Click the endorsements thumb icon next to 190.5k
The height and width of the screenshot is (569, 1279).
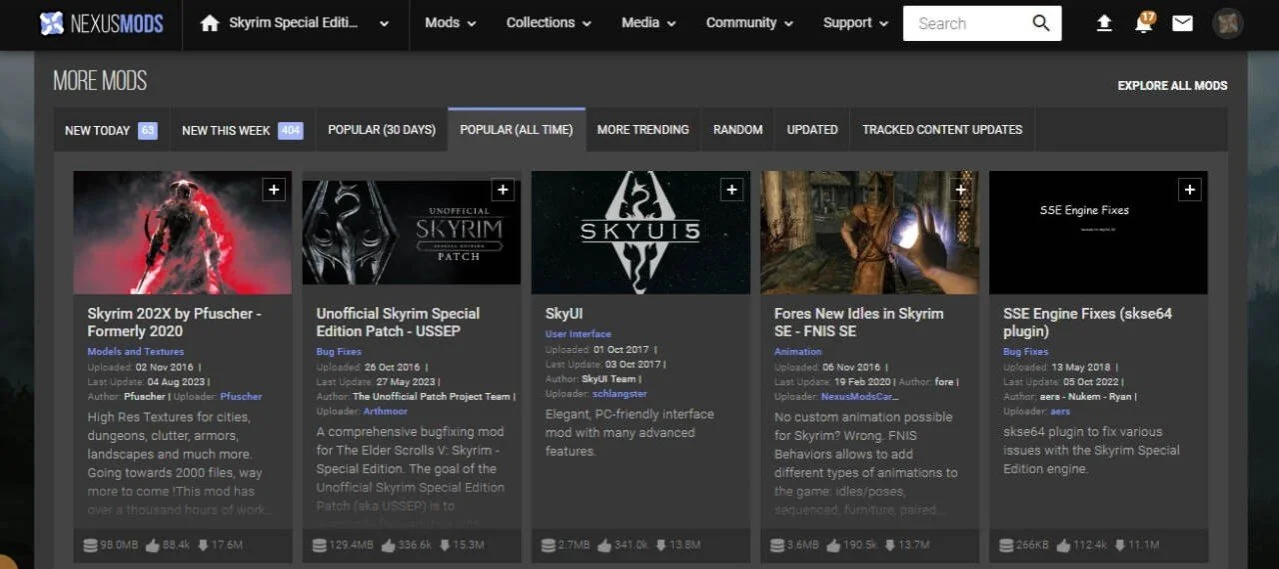click(x=834, y=545)
